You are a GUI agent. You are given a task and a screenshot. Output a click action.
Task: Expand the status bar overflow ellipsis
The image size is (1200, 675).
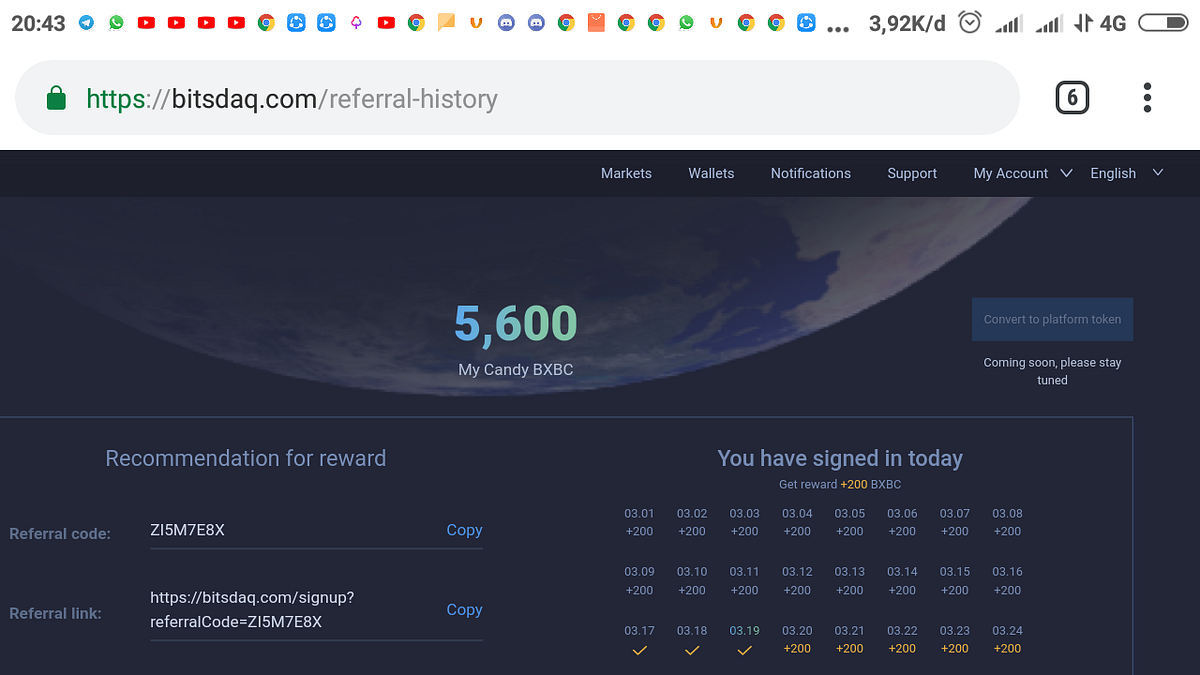click(838, 25)
